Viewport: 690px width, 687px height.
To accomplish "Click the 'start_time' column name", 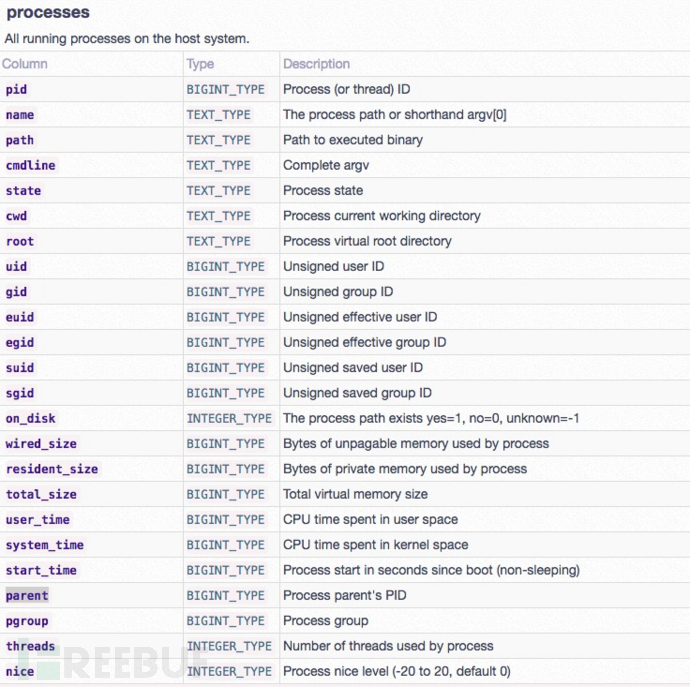I will coord(41,570).
